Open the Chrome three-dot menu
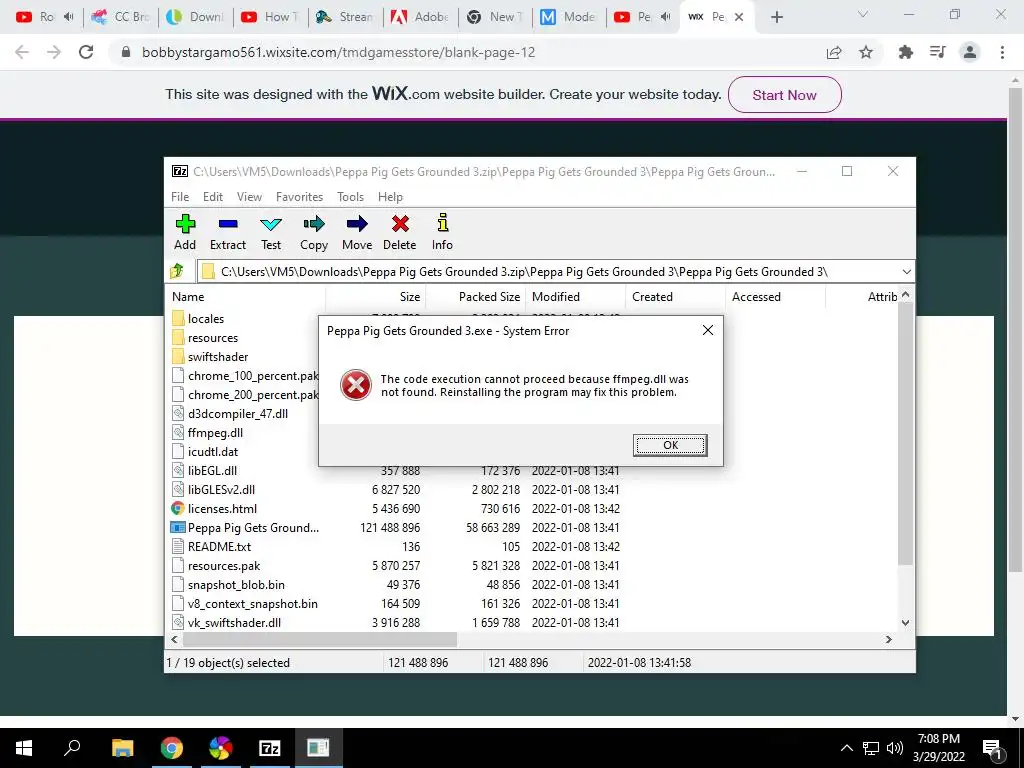The width and height of the screenshot is (1024, 768). pyautogui.click(x=1002, y=52)
